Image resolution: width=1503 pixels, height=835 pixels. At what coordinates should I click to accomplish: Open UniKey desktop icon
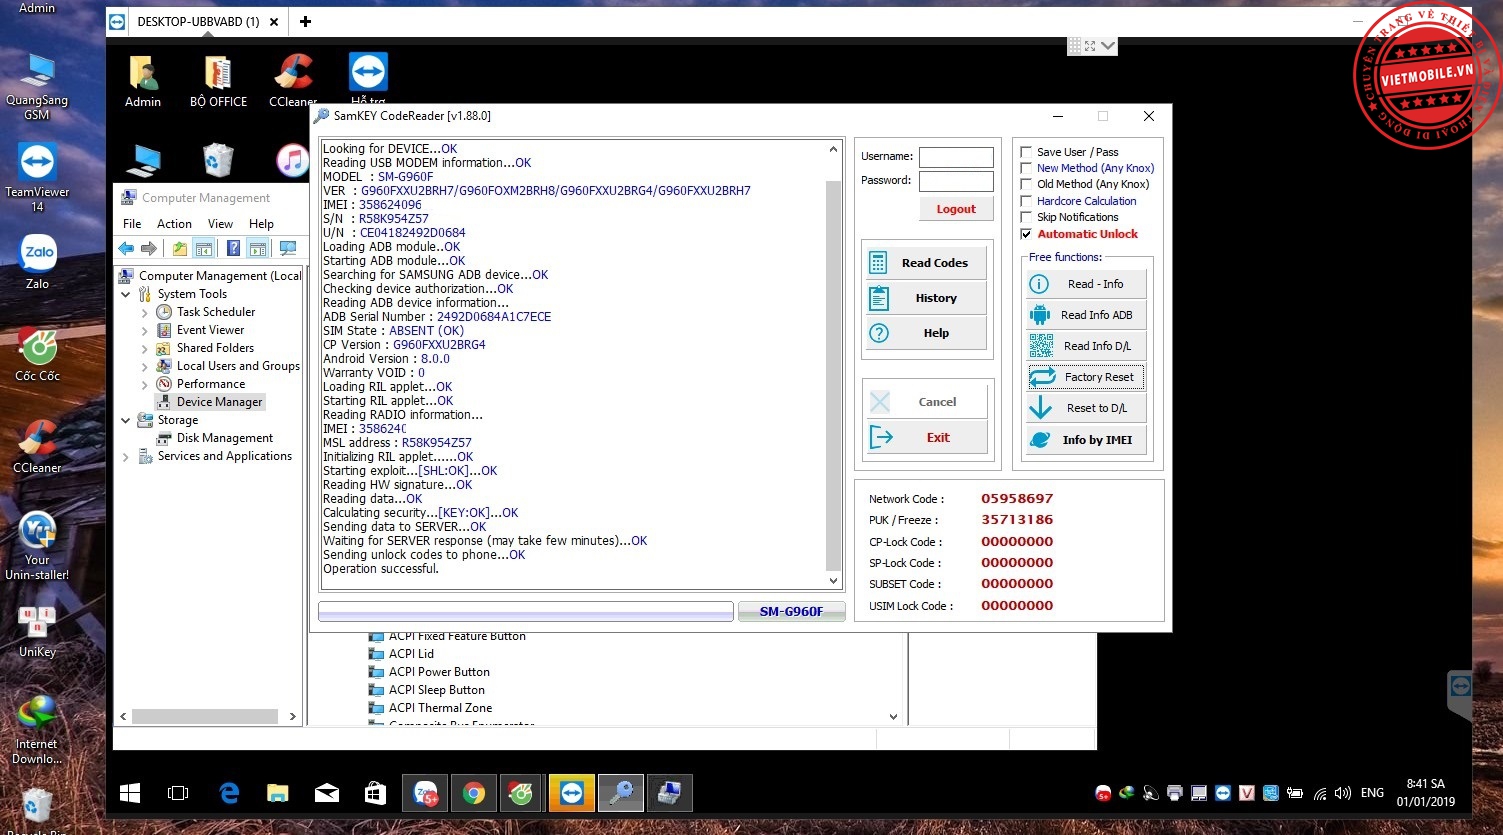pyautogui.click(x=38, y=631)
